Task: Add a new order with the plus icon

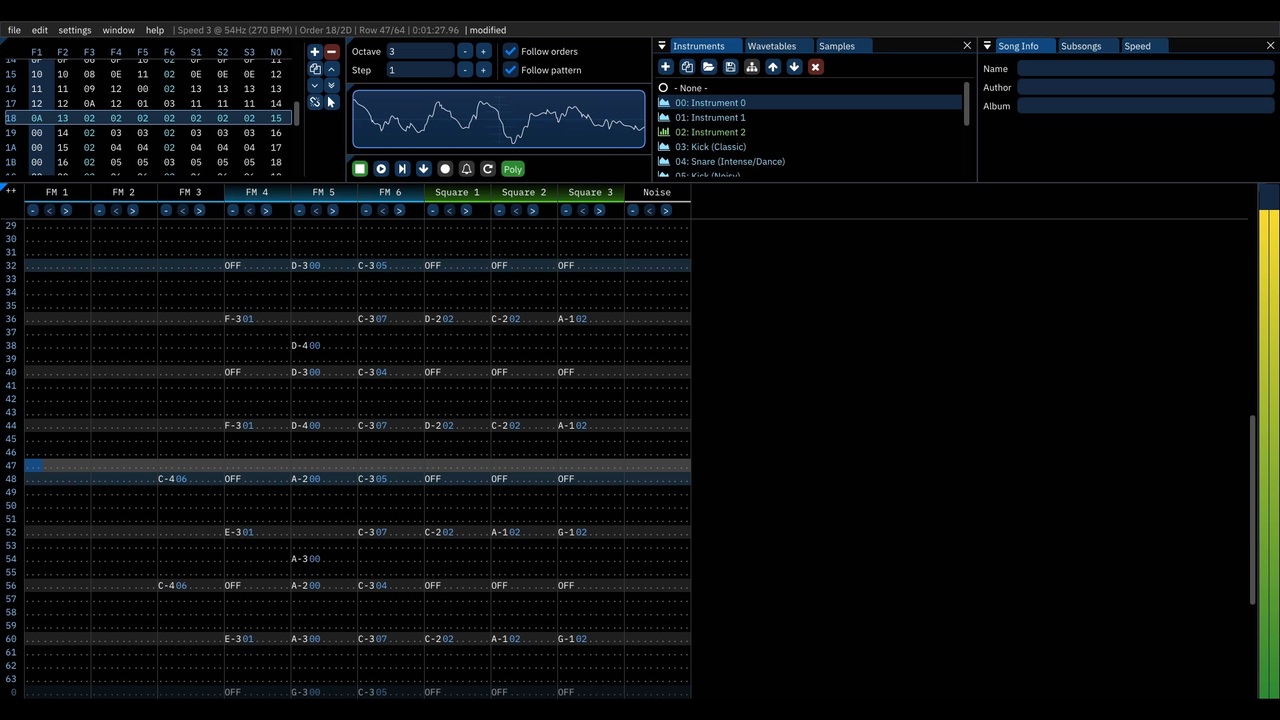Action: pos(314,52)
